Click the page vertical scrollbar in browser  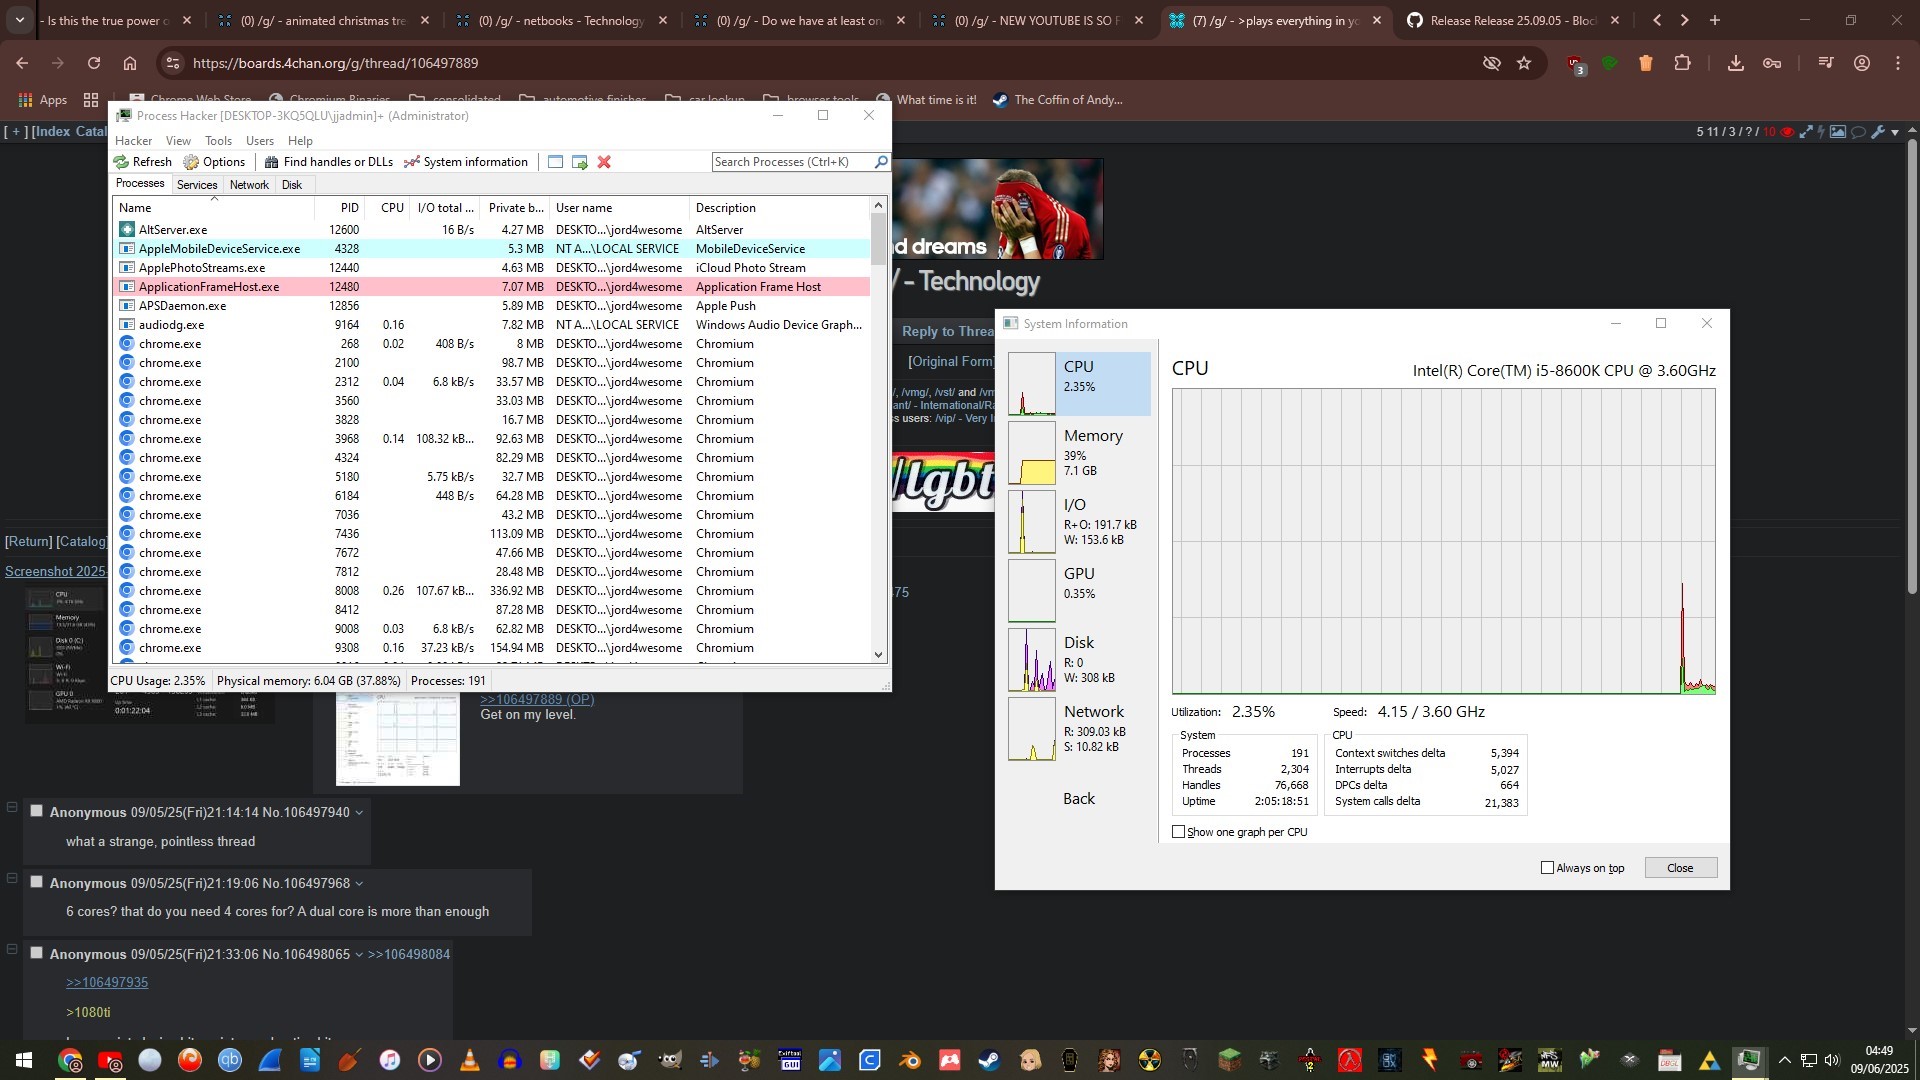1912,365
